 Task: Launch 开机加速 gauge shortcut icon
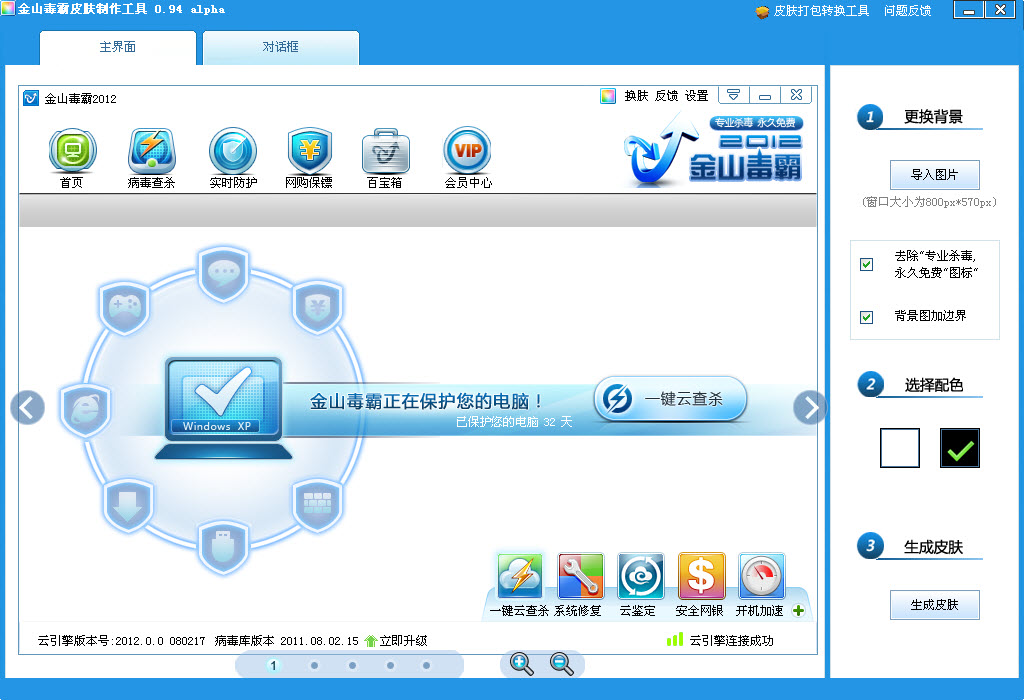761,576
